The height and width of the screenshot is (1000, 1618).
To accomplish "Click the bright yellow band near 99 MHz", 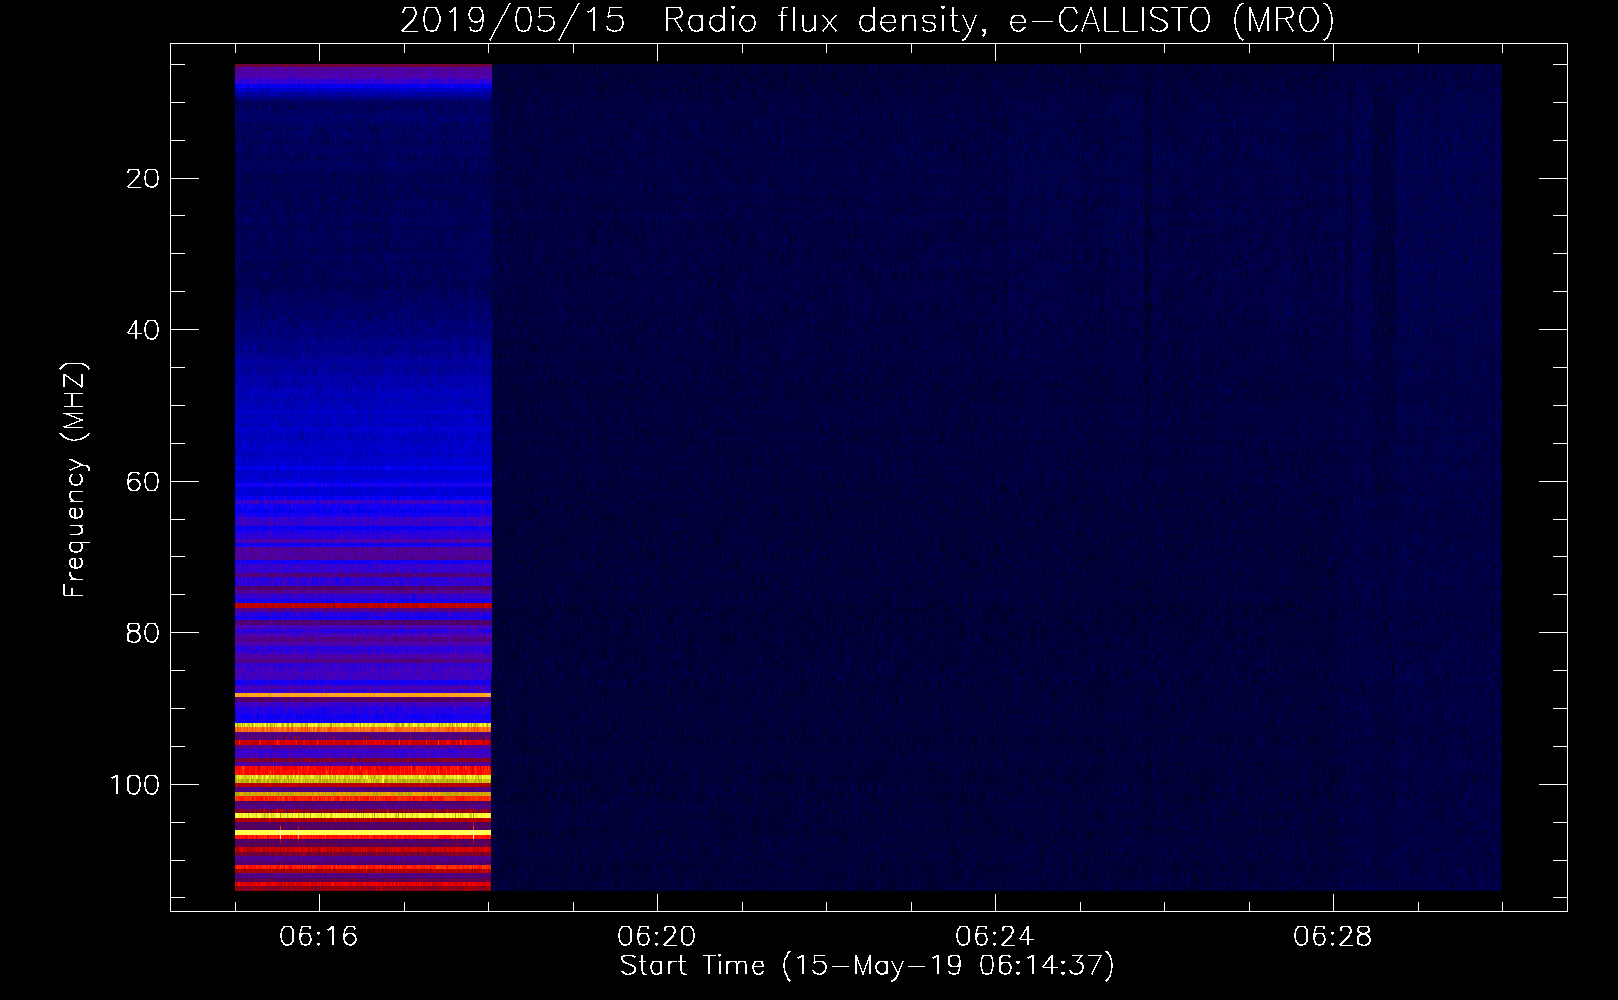I will pos(363,778).
